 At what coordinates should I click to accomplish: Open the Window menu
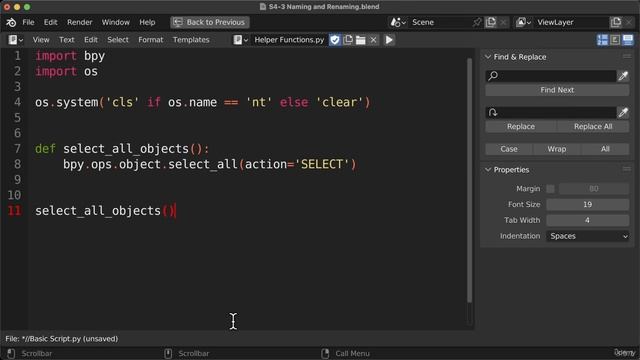[x=116, y=22]
